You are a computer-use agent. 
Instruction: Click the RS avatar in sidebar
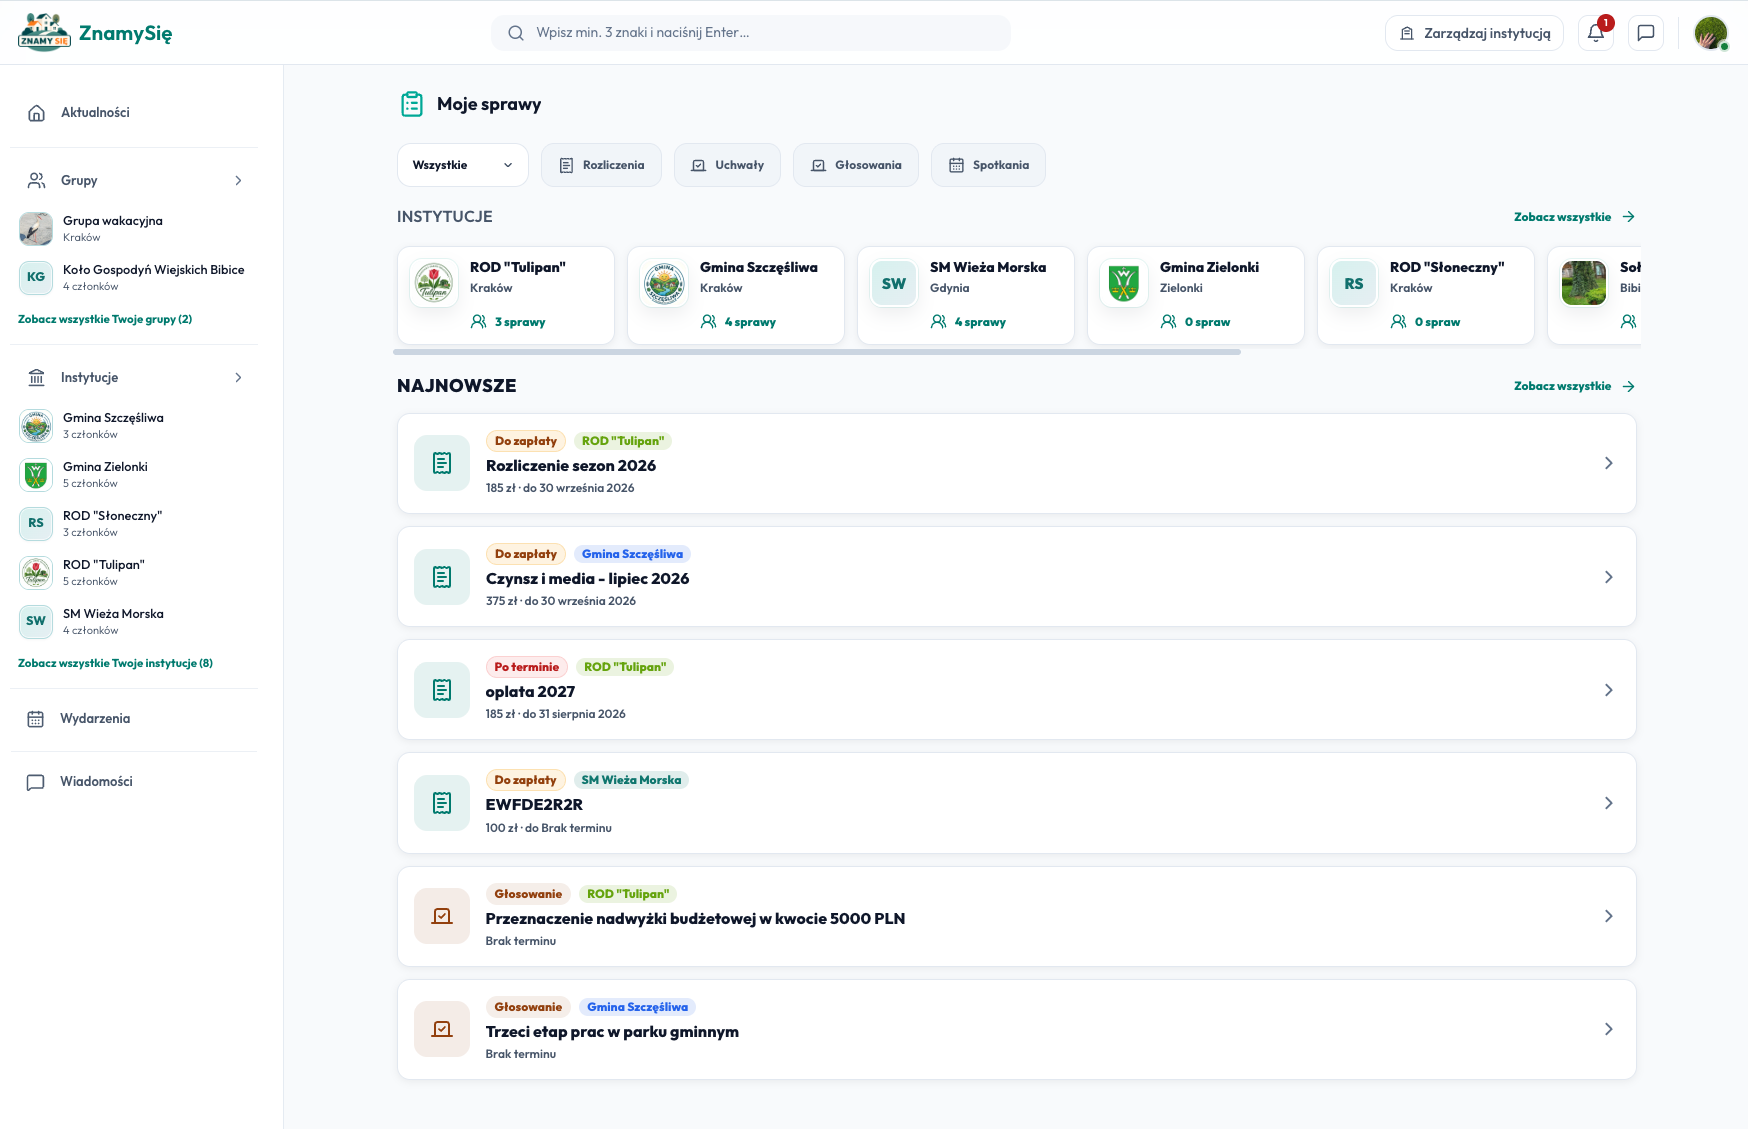[36, 523]
